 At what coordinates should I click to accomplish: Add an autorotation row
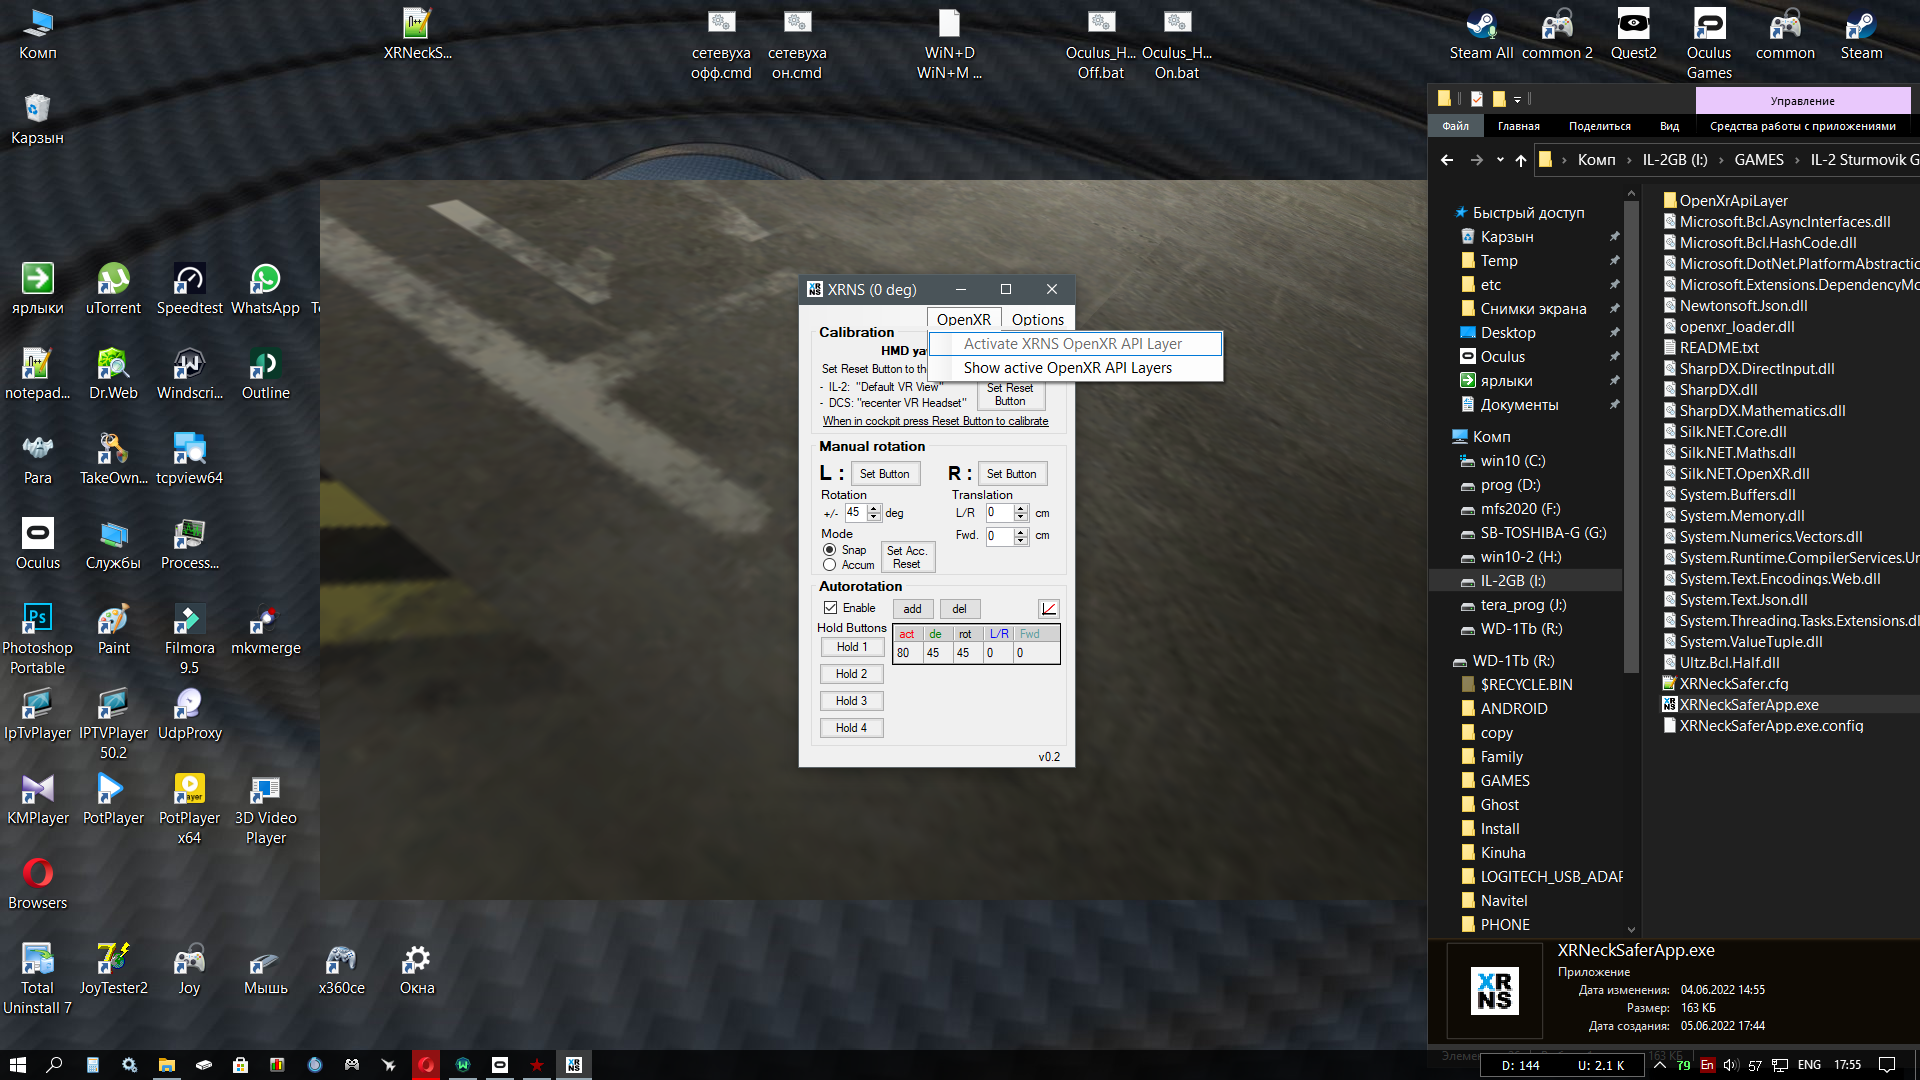[913, 609]
